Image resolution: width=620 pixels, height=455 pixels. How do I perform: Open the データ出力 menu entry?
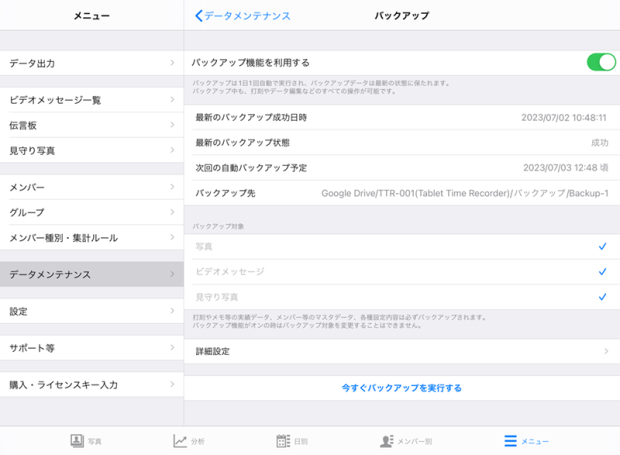[92, 63]
